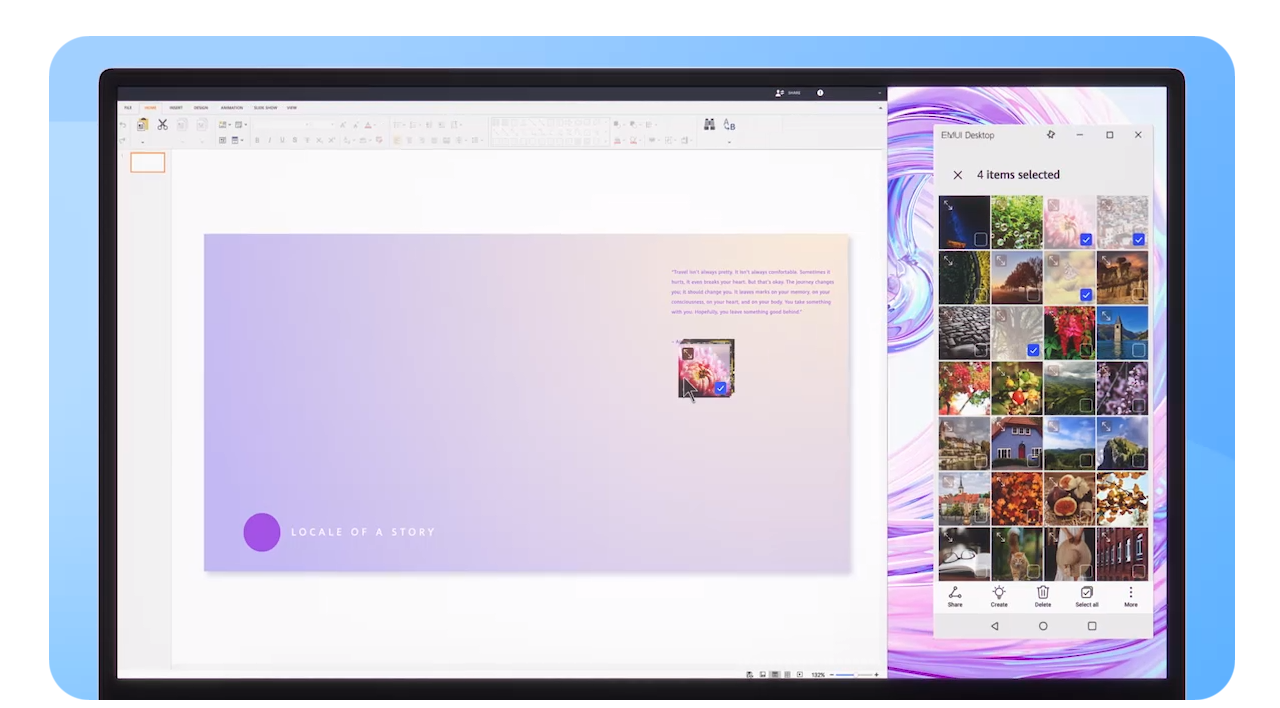1280x708 pixels.
Task: Select the cobblestone photo checkbox
Action: (x=981, y=350)
